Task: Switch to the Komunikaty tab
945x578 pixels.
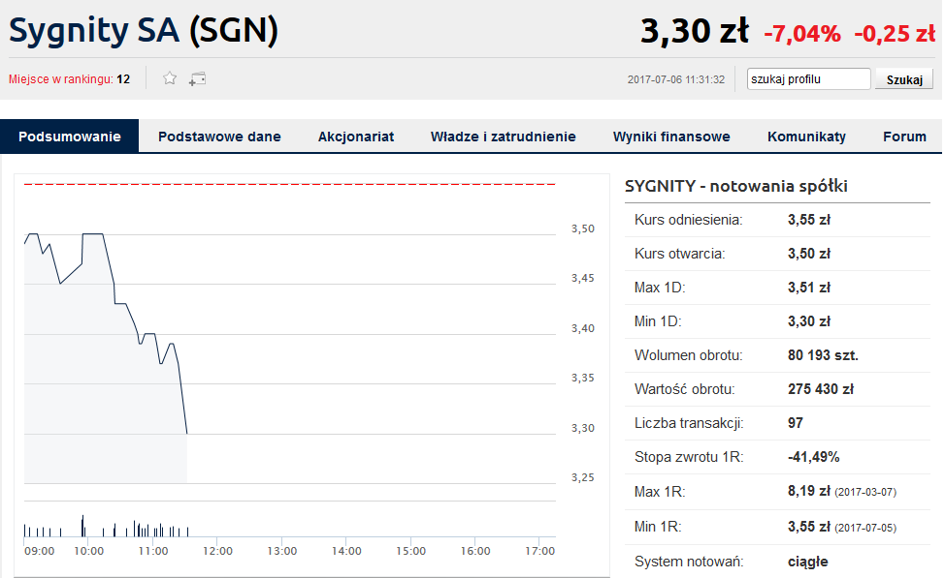Action: pyautogui.click(x=806, y=136)
